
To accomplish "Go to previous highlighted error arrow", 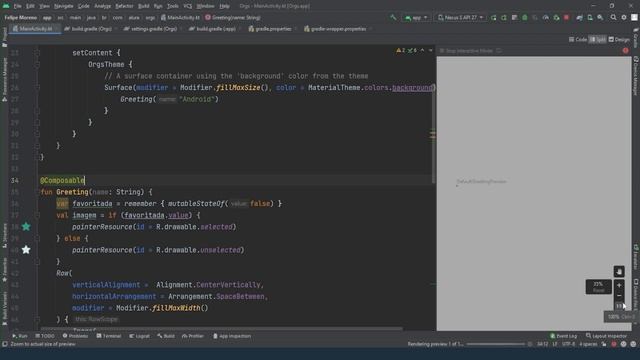I will pyautogui.click(x=422, y=50).
